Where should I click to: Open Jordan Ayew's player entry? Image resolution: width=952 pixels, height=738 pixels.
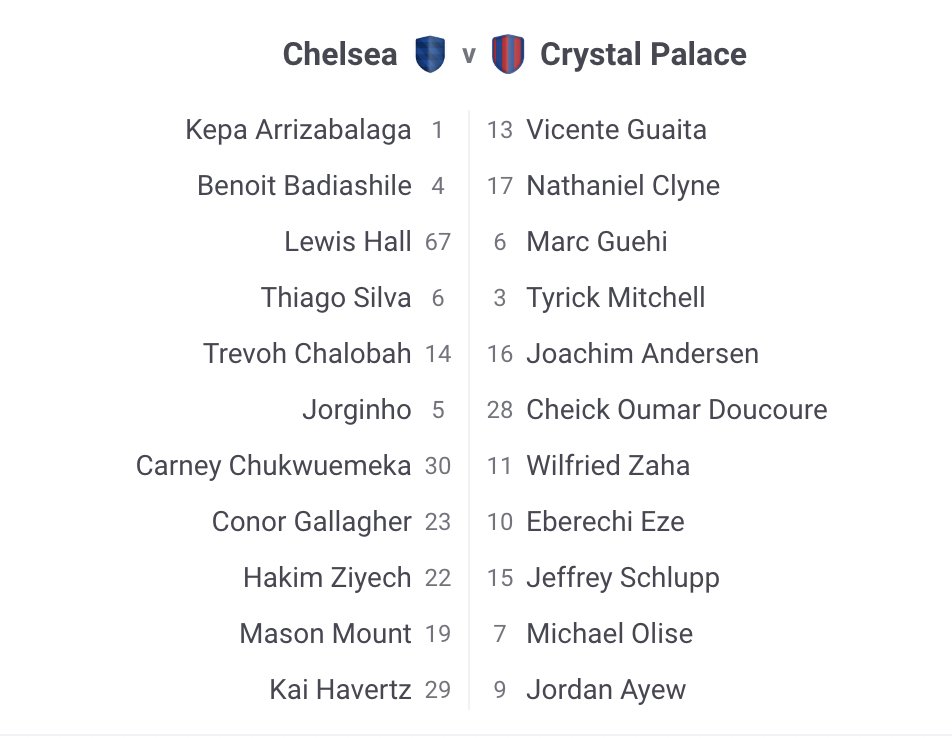(x=606, y=690)
